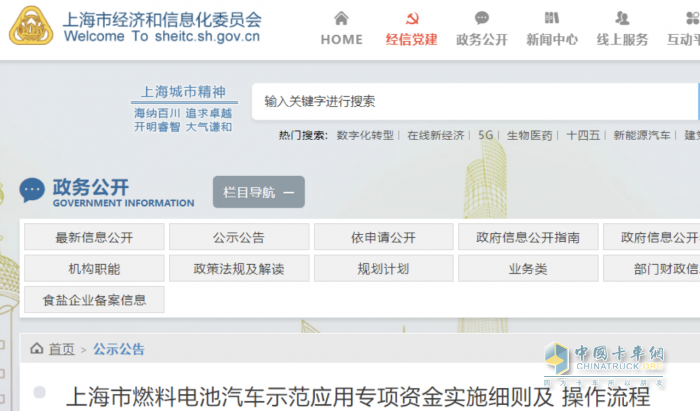
Task: Open 食盐企业备案信息
Action: tap(94, 300)
